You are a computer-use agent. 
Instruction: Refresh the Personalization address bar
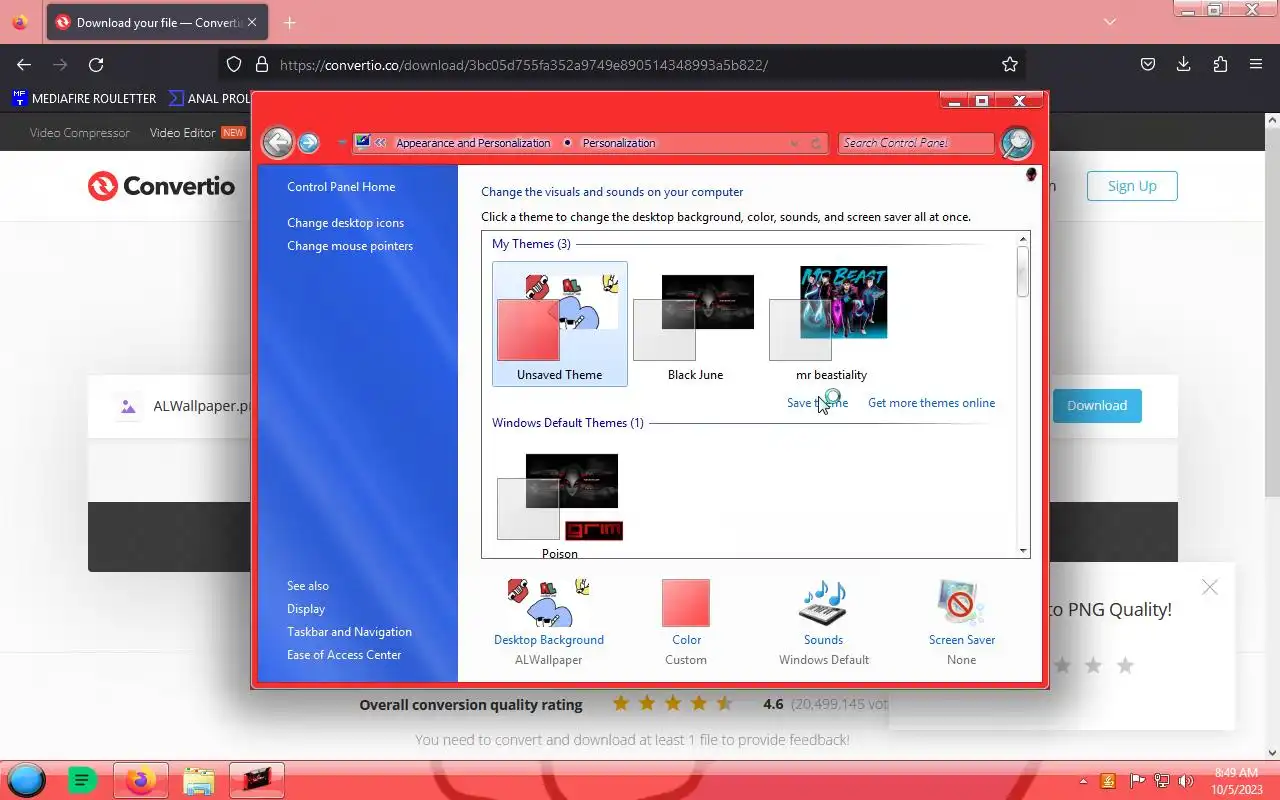click(x=816, y=143)
